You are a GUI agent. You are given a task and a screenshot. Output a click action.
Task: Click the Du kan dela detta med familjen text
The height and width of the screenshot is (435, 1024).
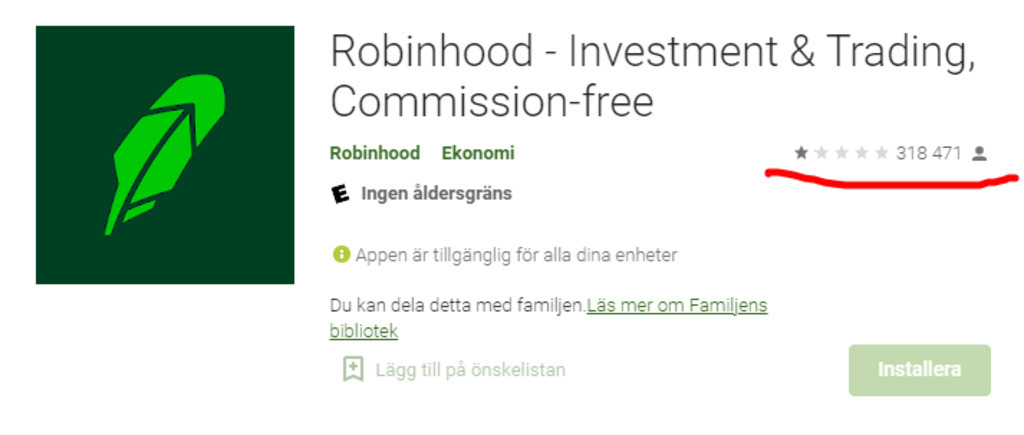click(457, 306)
